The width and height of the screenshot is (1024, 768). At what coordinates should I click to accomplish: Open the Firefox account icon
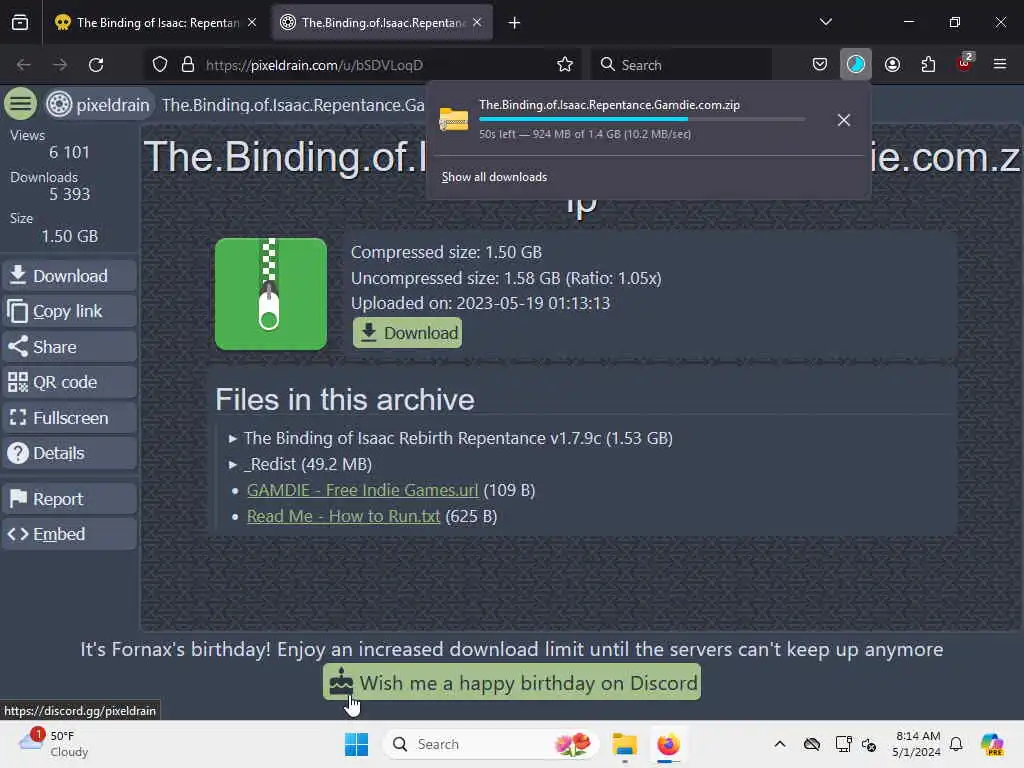pyautogui.click(x=892, y=65)
